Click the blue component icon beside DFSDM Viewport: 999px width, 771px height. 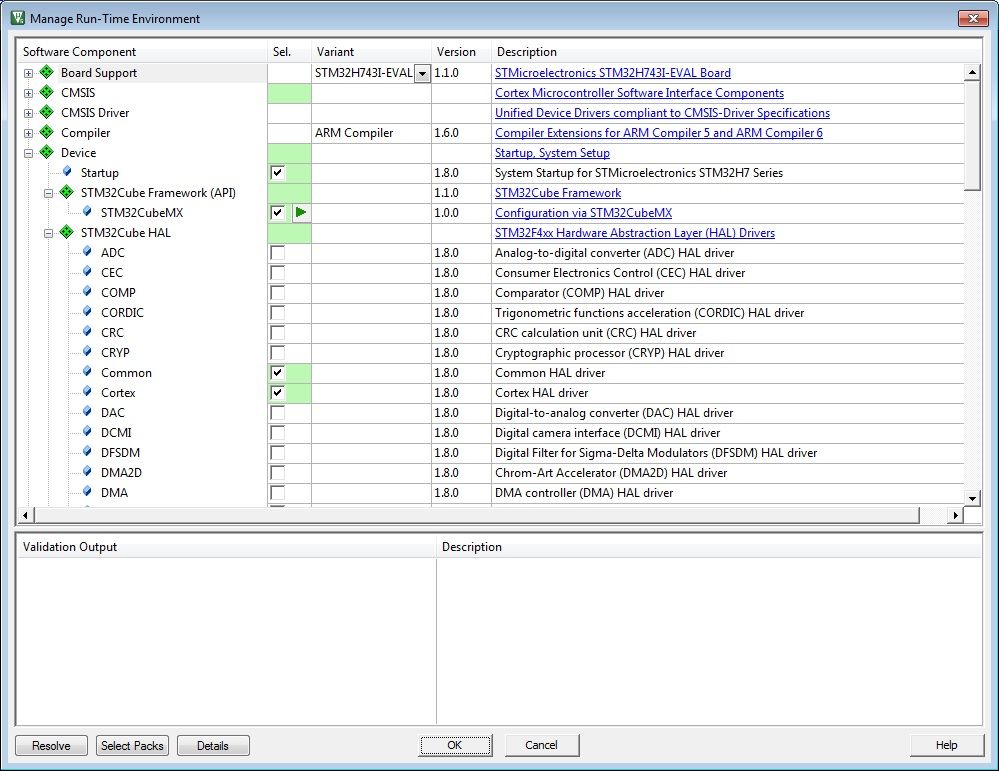pyautogui.click(x=87, y=452)
